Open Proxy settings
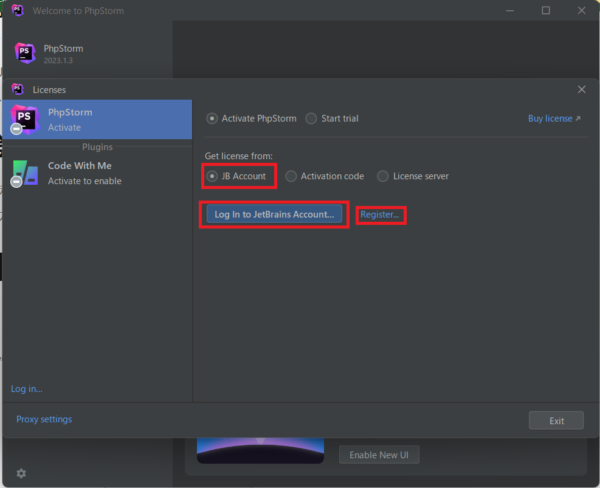 [44, 419]
